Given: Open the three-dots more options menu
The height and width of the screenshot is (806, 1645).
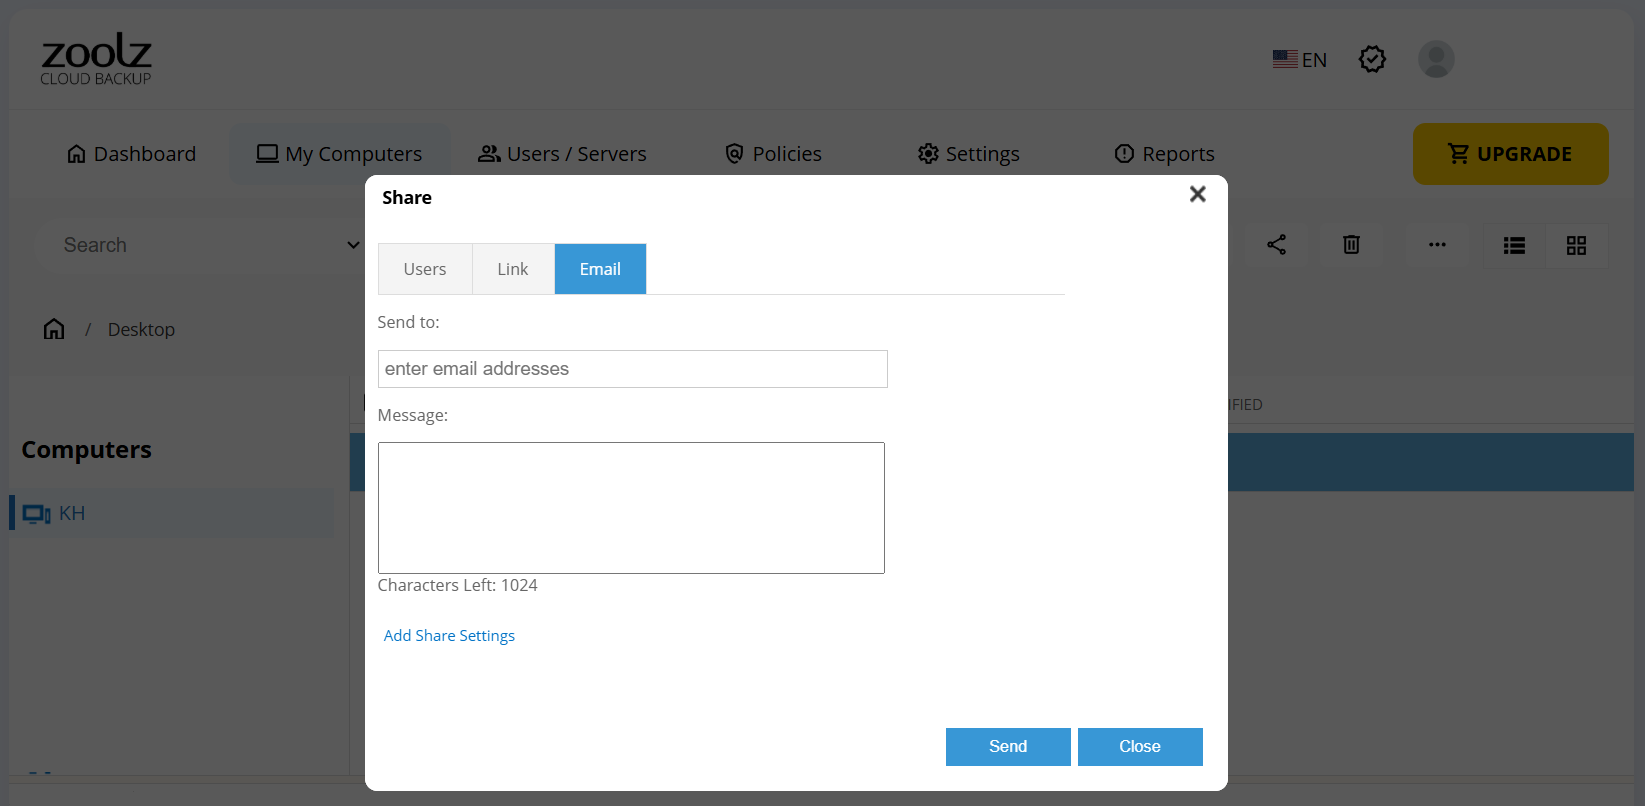Looking at the screenshot, I should point(1437,245).
